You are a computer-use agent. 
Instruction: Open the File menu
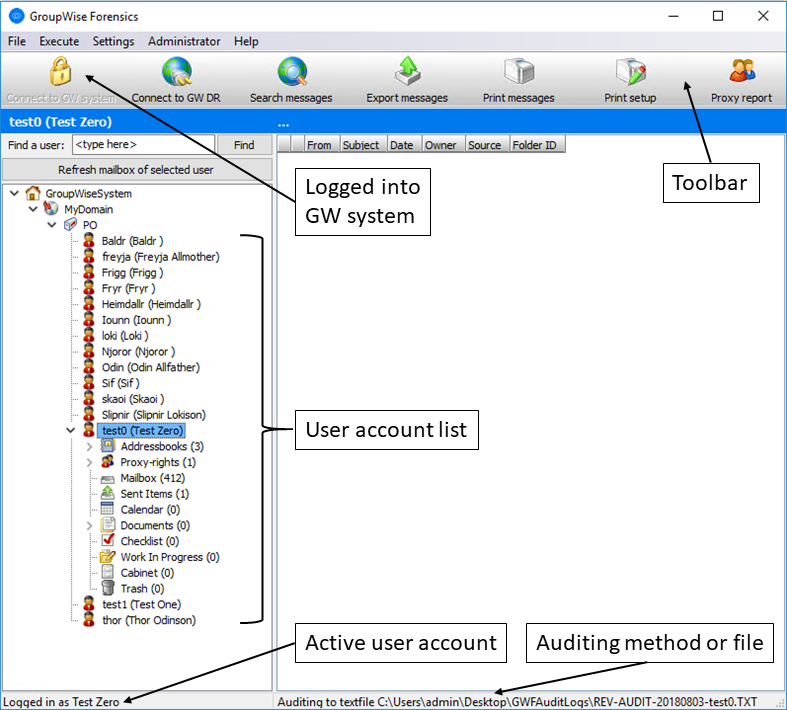[x=17, y=41]
